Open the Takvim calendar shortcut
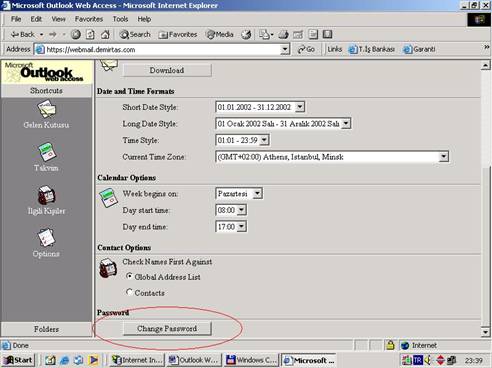 (46, 157)
